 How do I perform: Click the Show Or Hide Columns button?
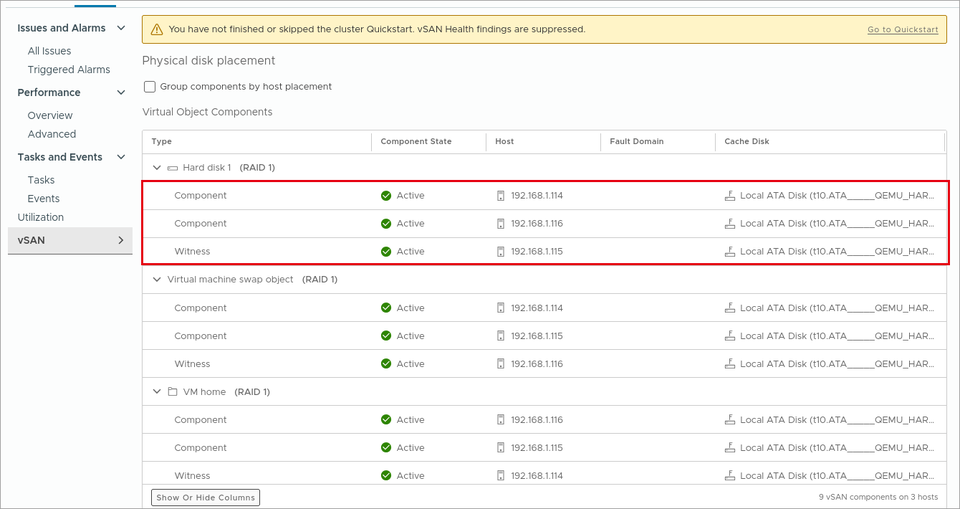tap(205, 497)
